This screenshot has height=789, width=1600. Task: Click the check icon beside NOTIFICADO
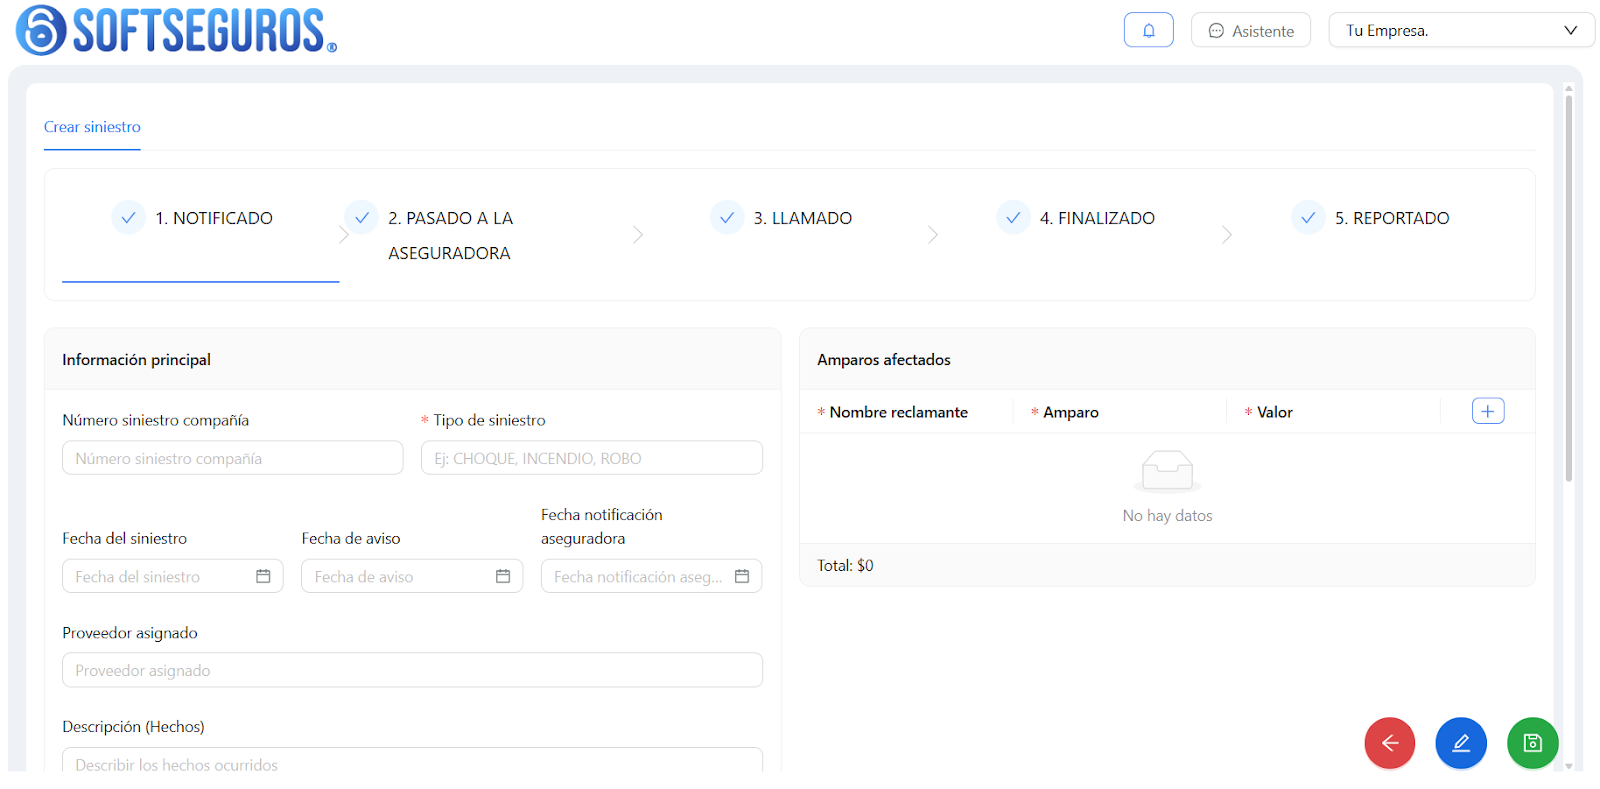click(x=128, y=217)
